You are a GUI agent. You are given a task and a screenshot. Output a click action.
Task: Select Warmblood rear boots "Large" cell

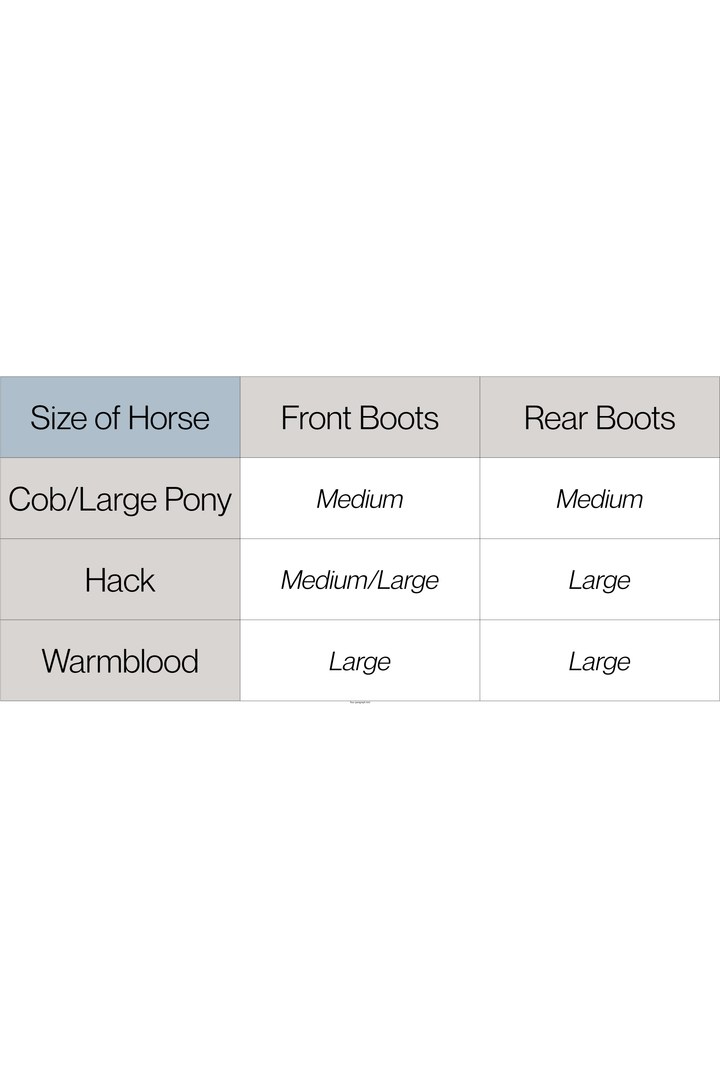pyautogui.click(x=600, y=661)
